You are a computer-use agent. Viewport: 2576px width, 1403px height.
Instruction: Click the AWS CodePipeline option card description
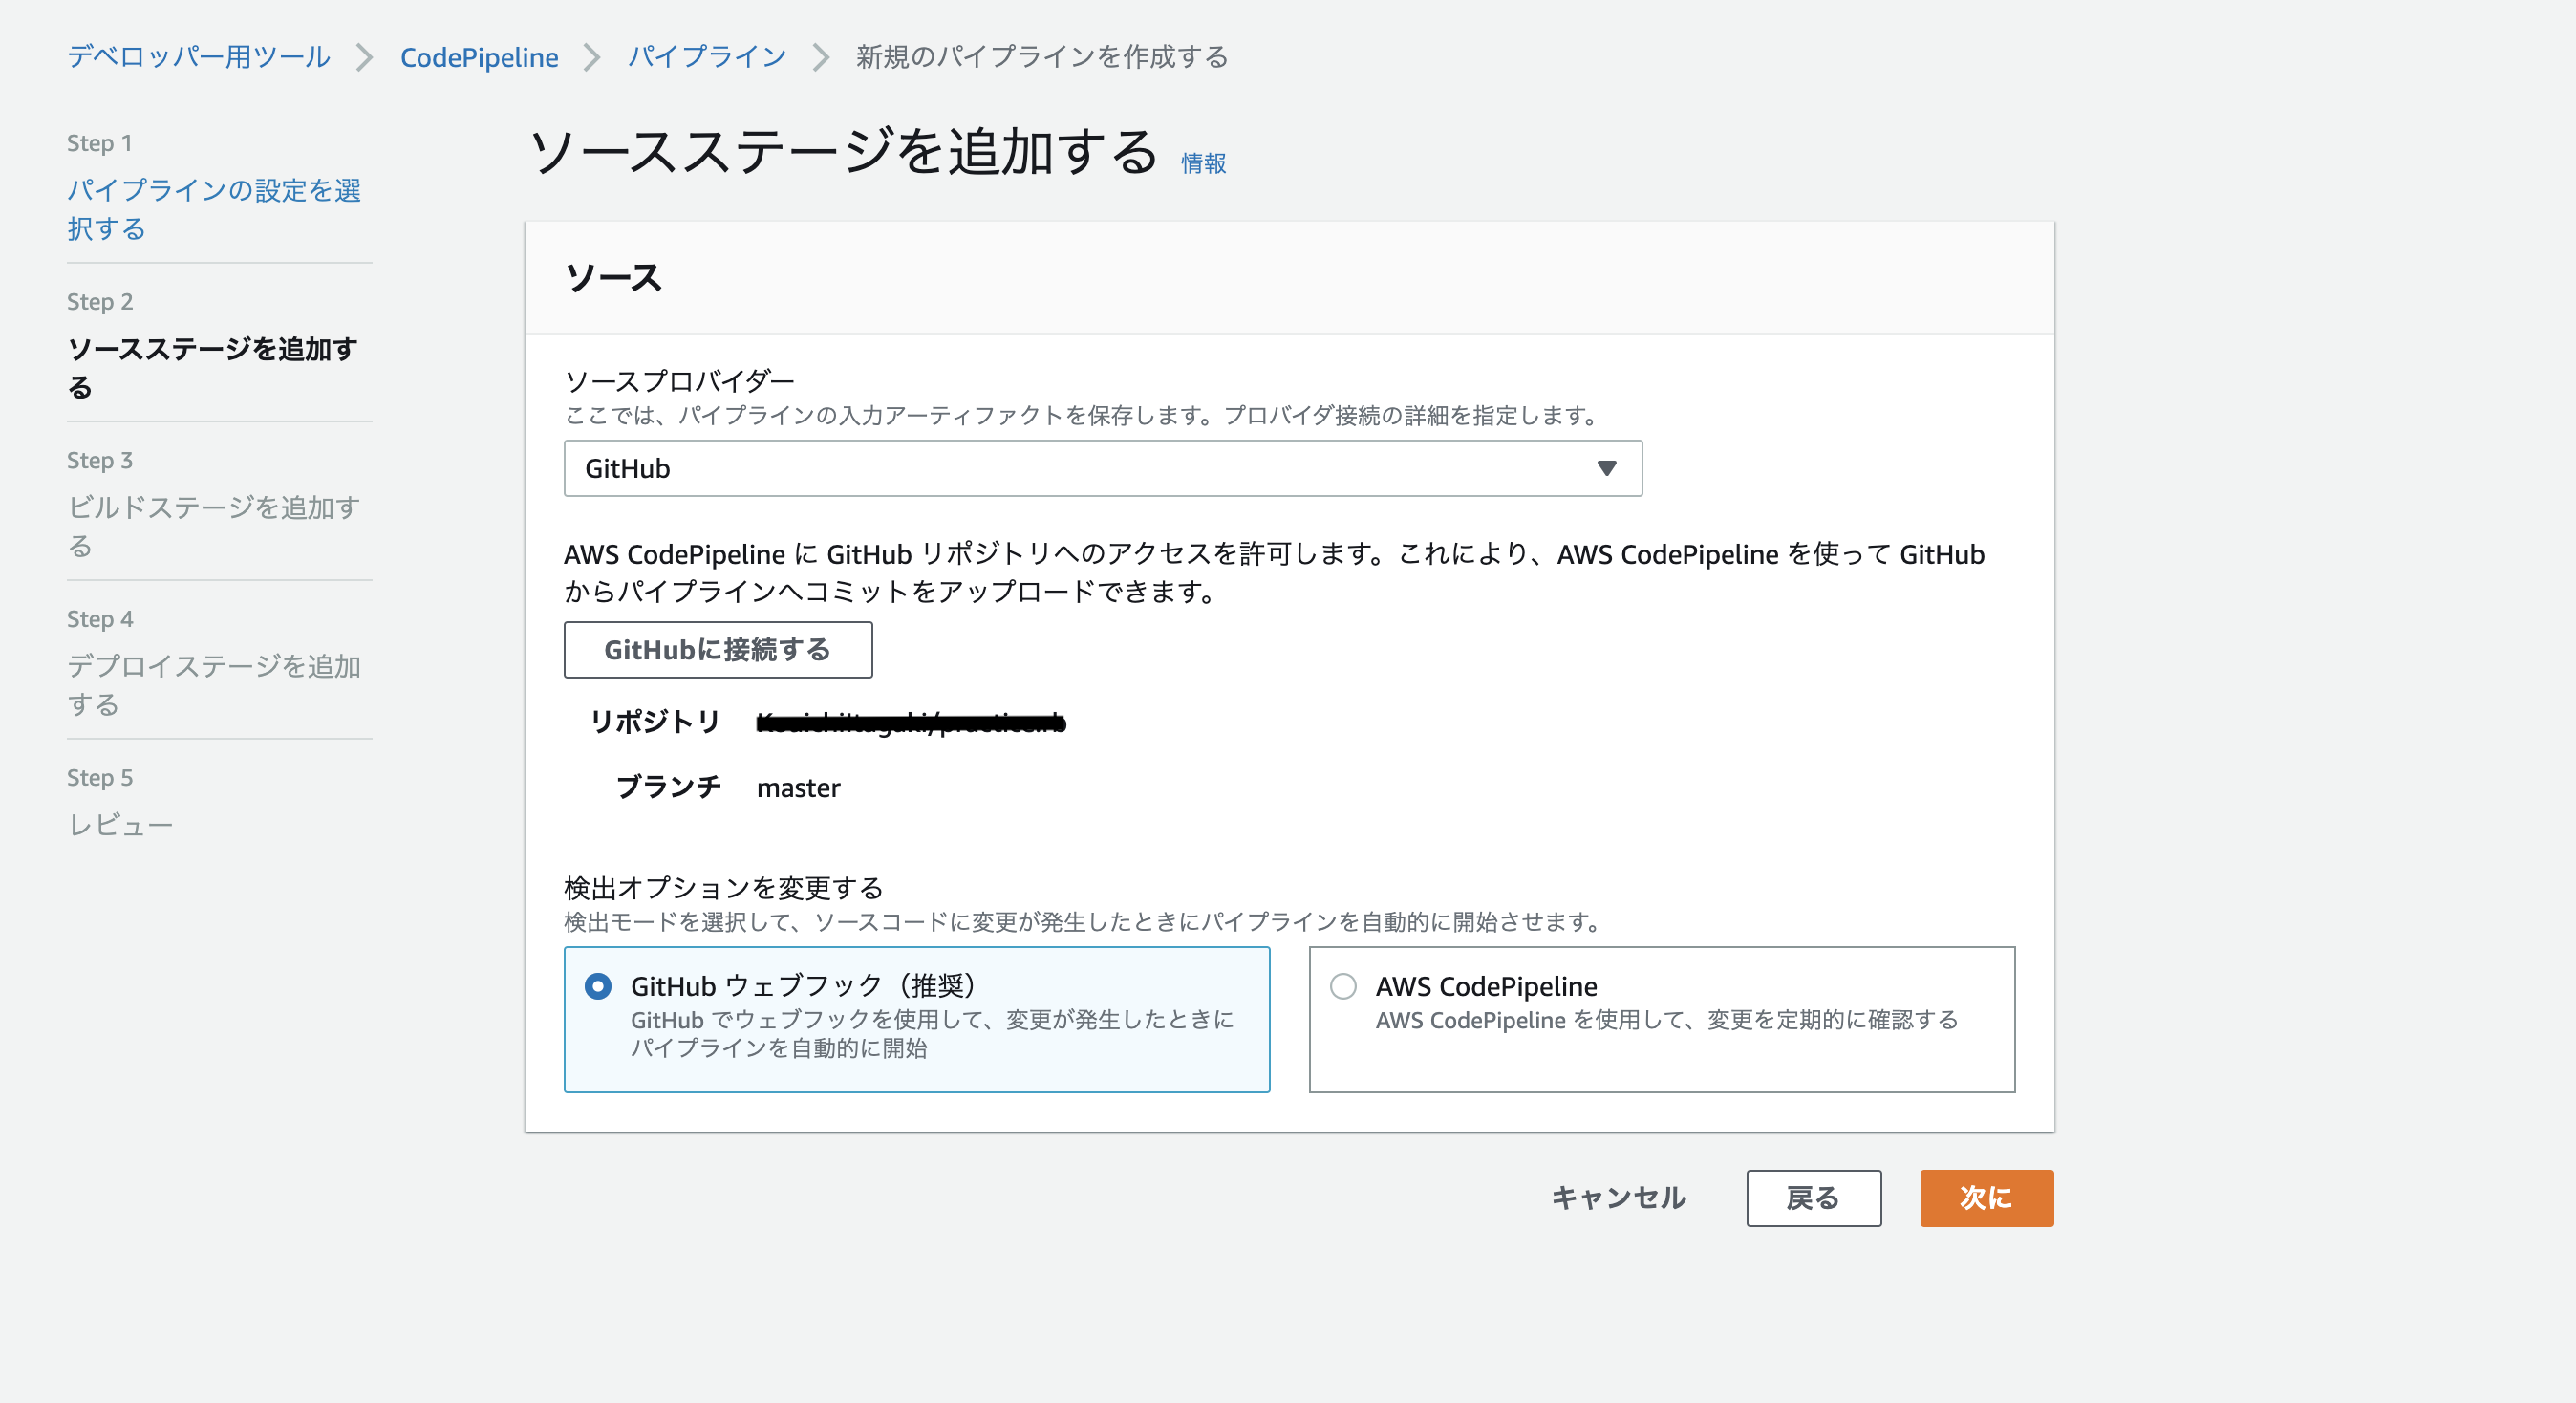(x=1666, y=1020)
